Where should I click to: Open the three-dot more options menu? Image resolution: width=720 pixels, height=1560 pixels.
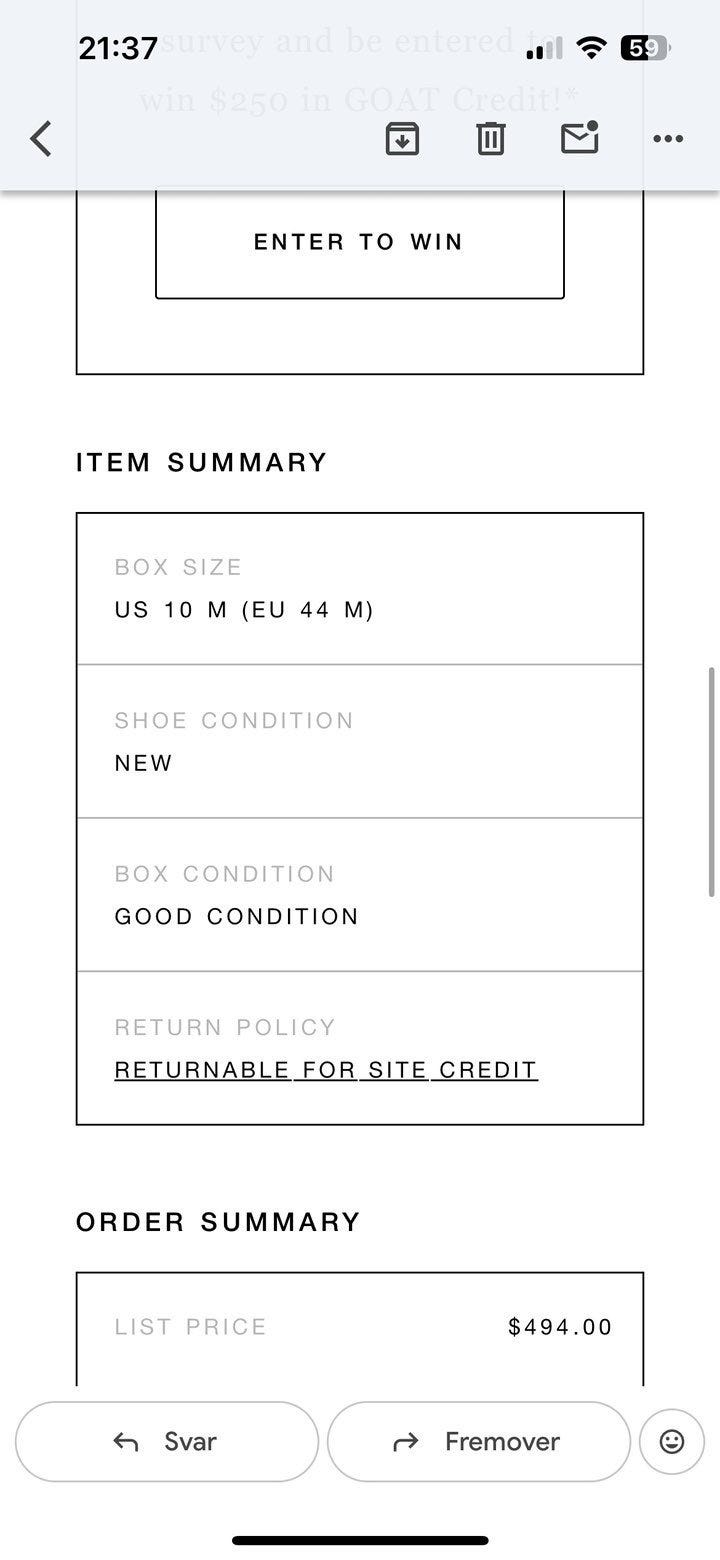click(668, 139)
